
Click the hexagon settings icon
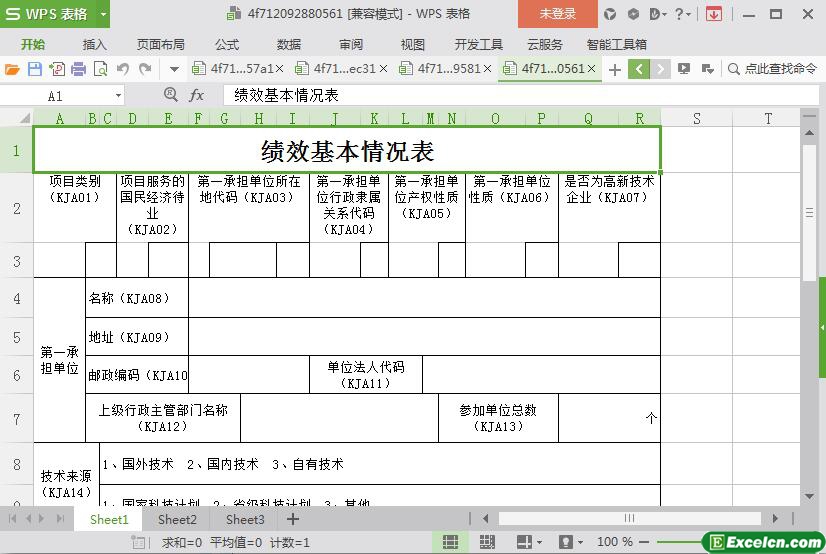[x=633, y=14]
